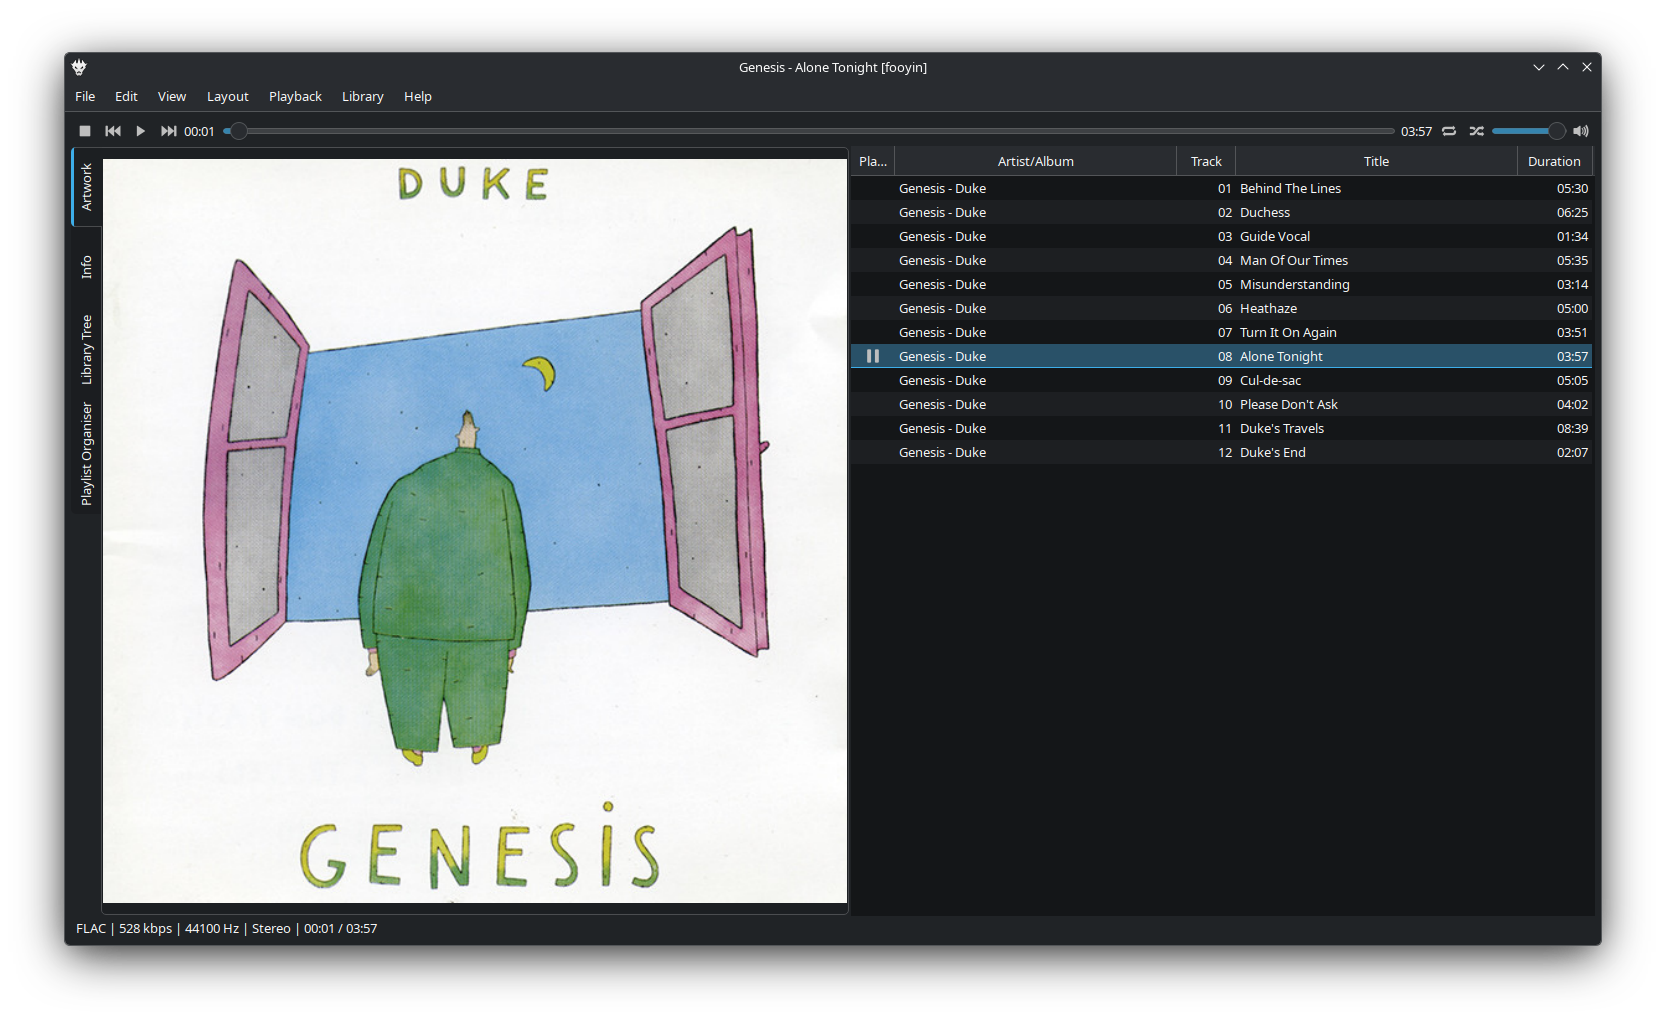Minimize the fooyin window
The width and height of the screenshot is (1666, 1022).
pos(1539,67)
